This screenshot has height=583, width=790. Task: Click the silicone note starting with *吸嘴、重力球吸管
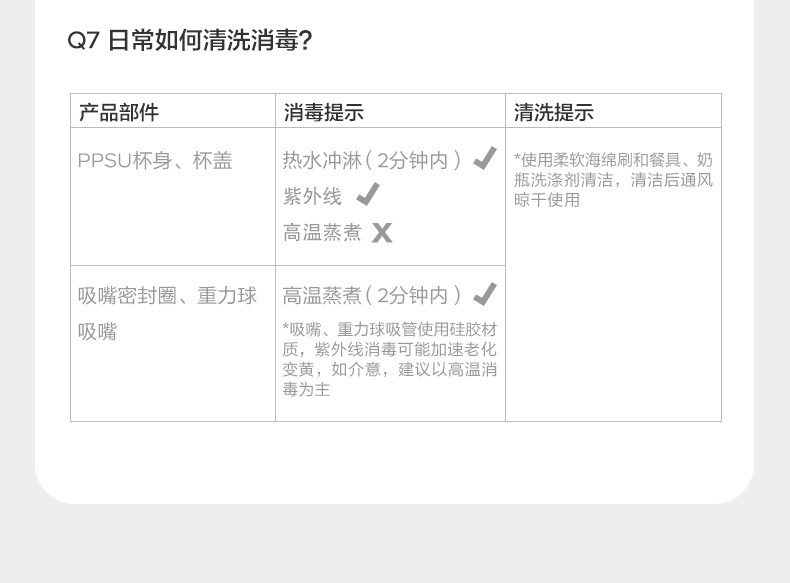[389, 359]
